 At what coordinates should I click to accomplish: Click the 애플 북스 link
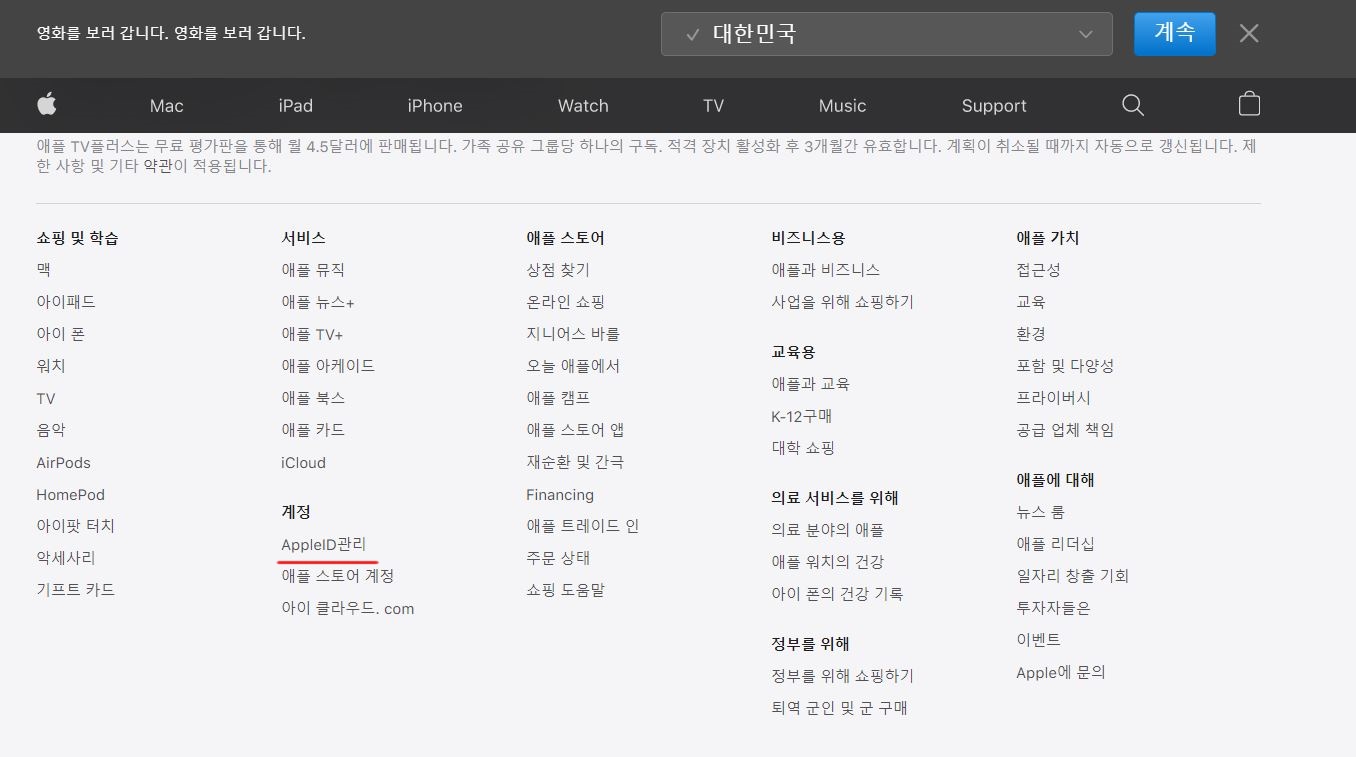tap(313, 398)
